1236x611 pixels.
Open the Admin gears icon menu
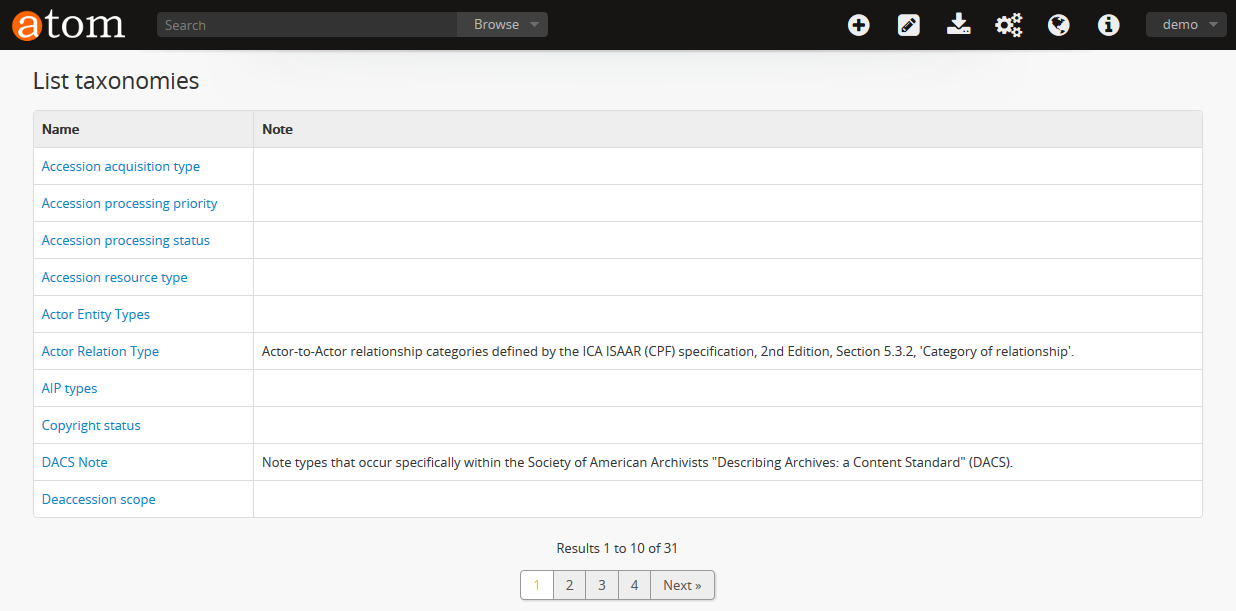point(1008,25)
